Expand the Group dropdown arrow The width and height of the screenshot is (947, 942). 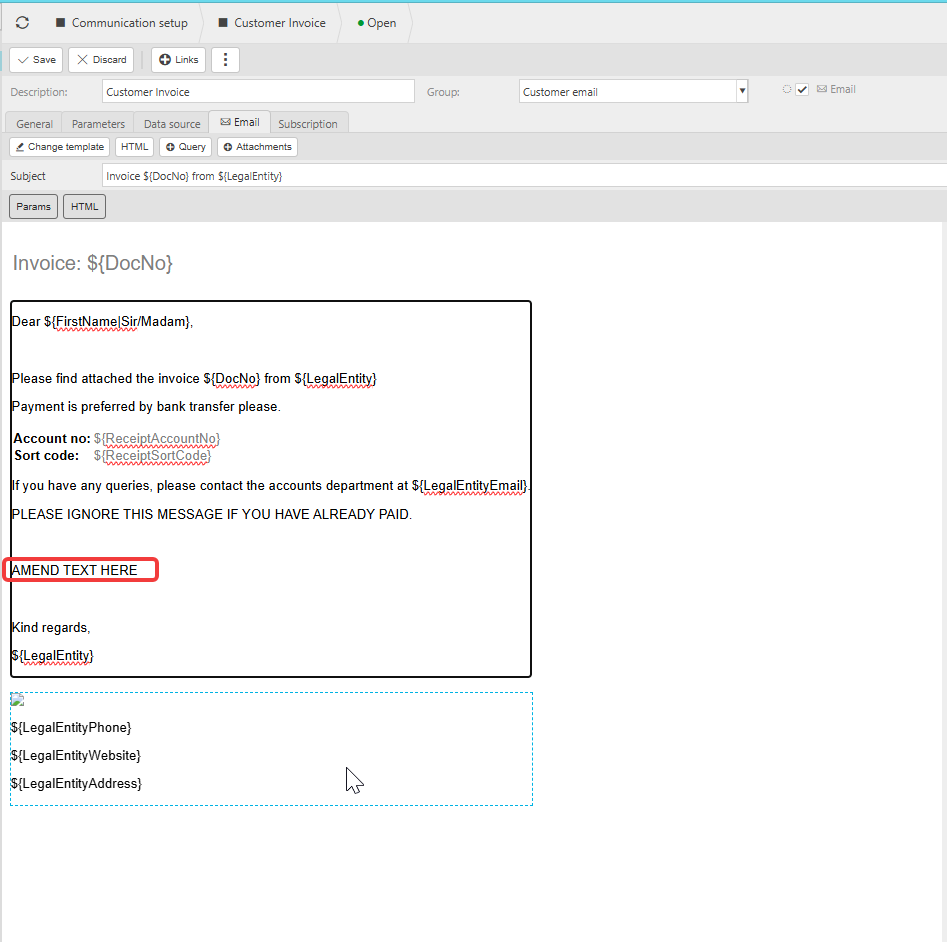coord(742,91)
